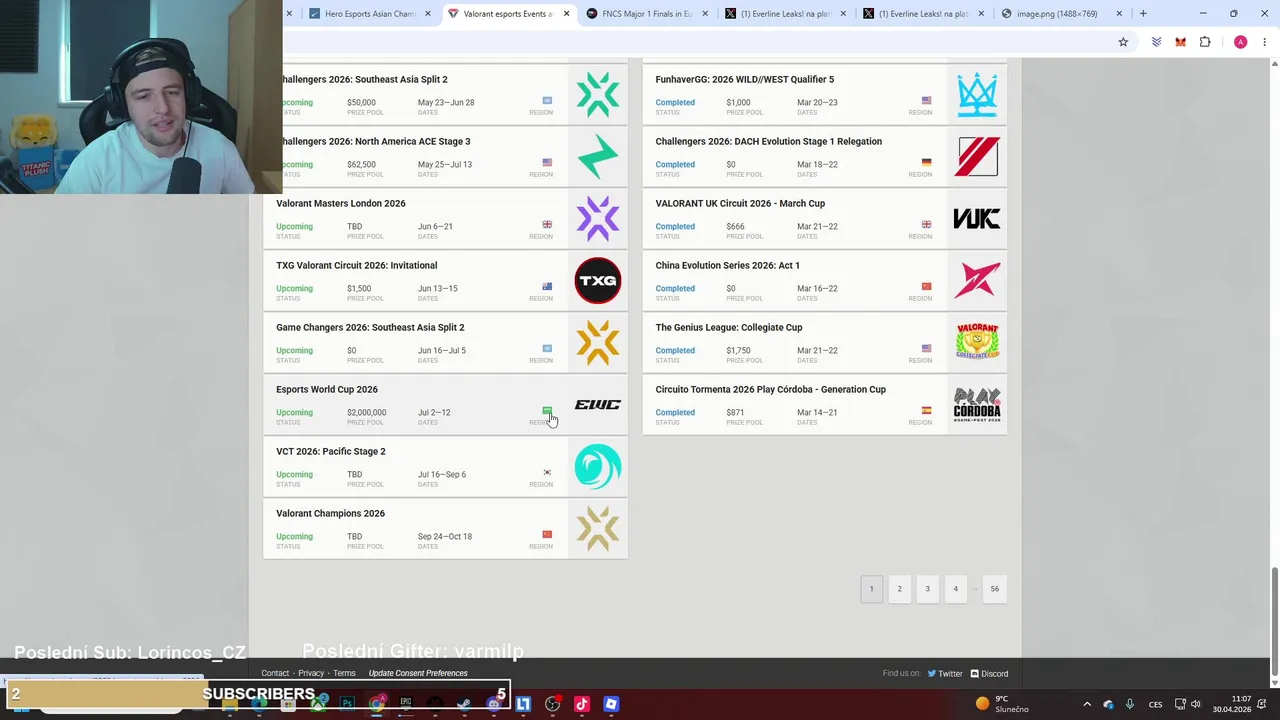The height and width of the screenshot is (720, 1280).
Task: Click Update Consent Preferences
Action: 418,673
